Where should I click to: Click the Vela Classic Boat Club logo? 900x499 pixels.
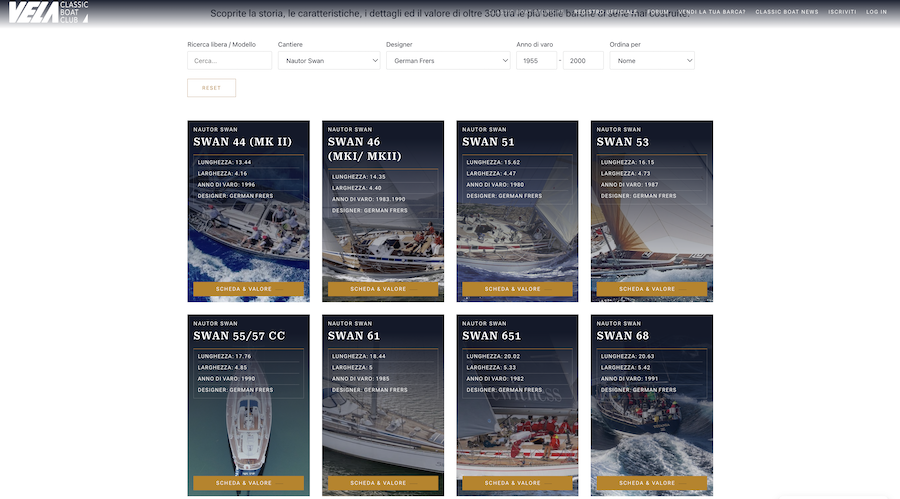[x=48, y=12]
